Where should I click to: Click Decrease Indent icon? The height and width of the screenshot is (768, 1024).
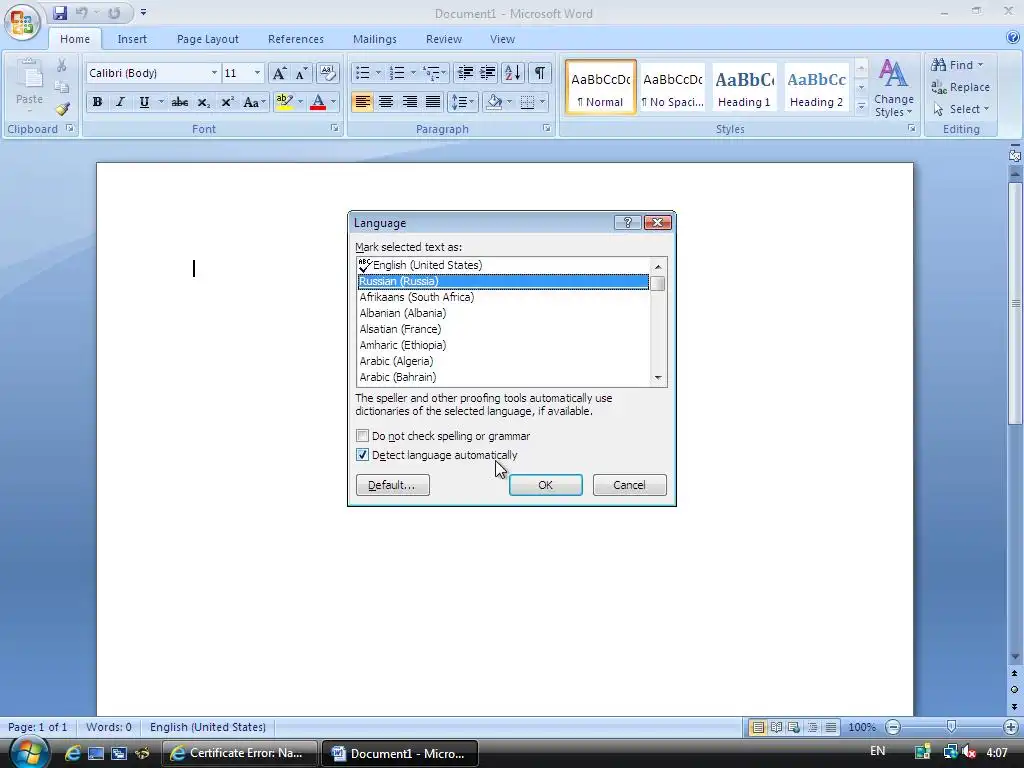coord(465,72)
